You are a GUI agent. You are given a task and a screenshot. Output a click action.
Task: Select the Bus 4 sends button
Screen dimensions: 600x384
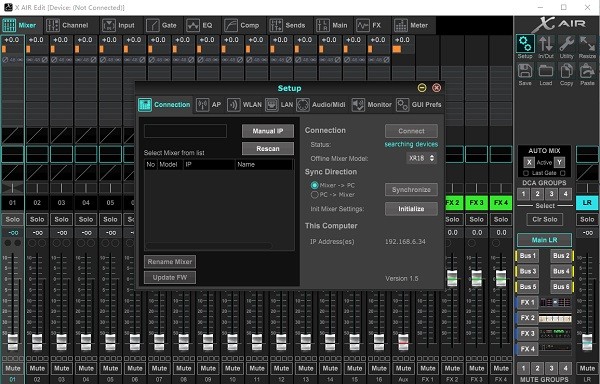(x=561, y=271)
